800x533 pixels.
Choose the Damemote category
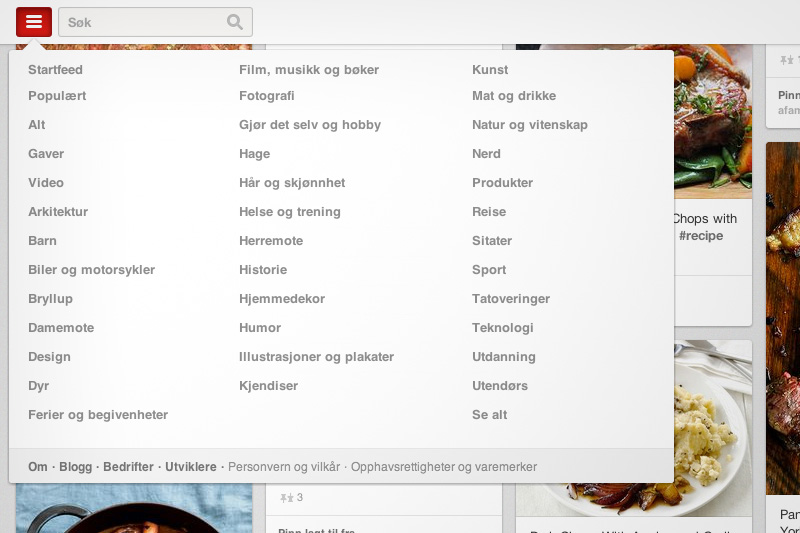[61, 328]
